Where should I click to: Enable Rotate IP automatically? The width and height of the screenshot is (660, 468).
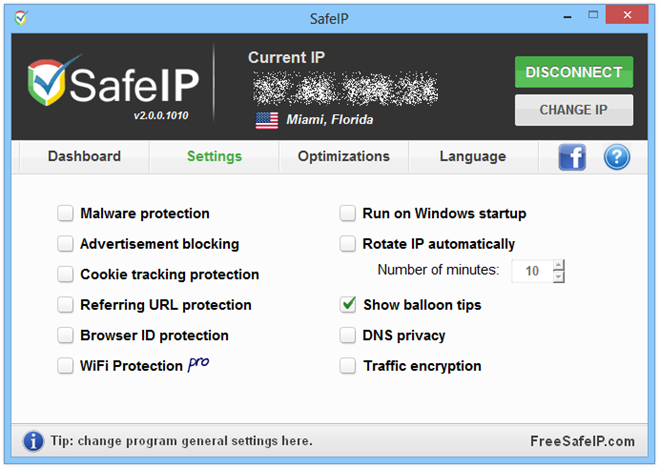(x=348, y=244)
